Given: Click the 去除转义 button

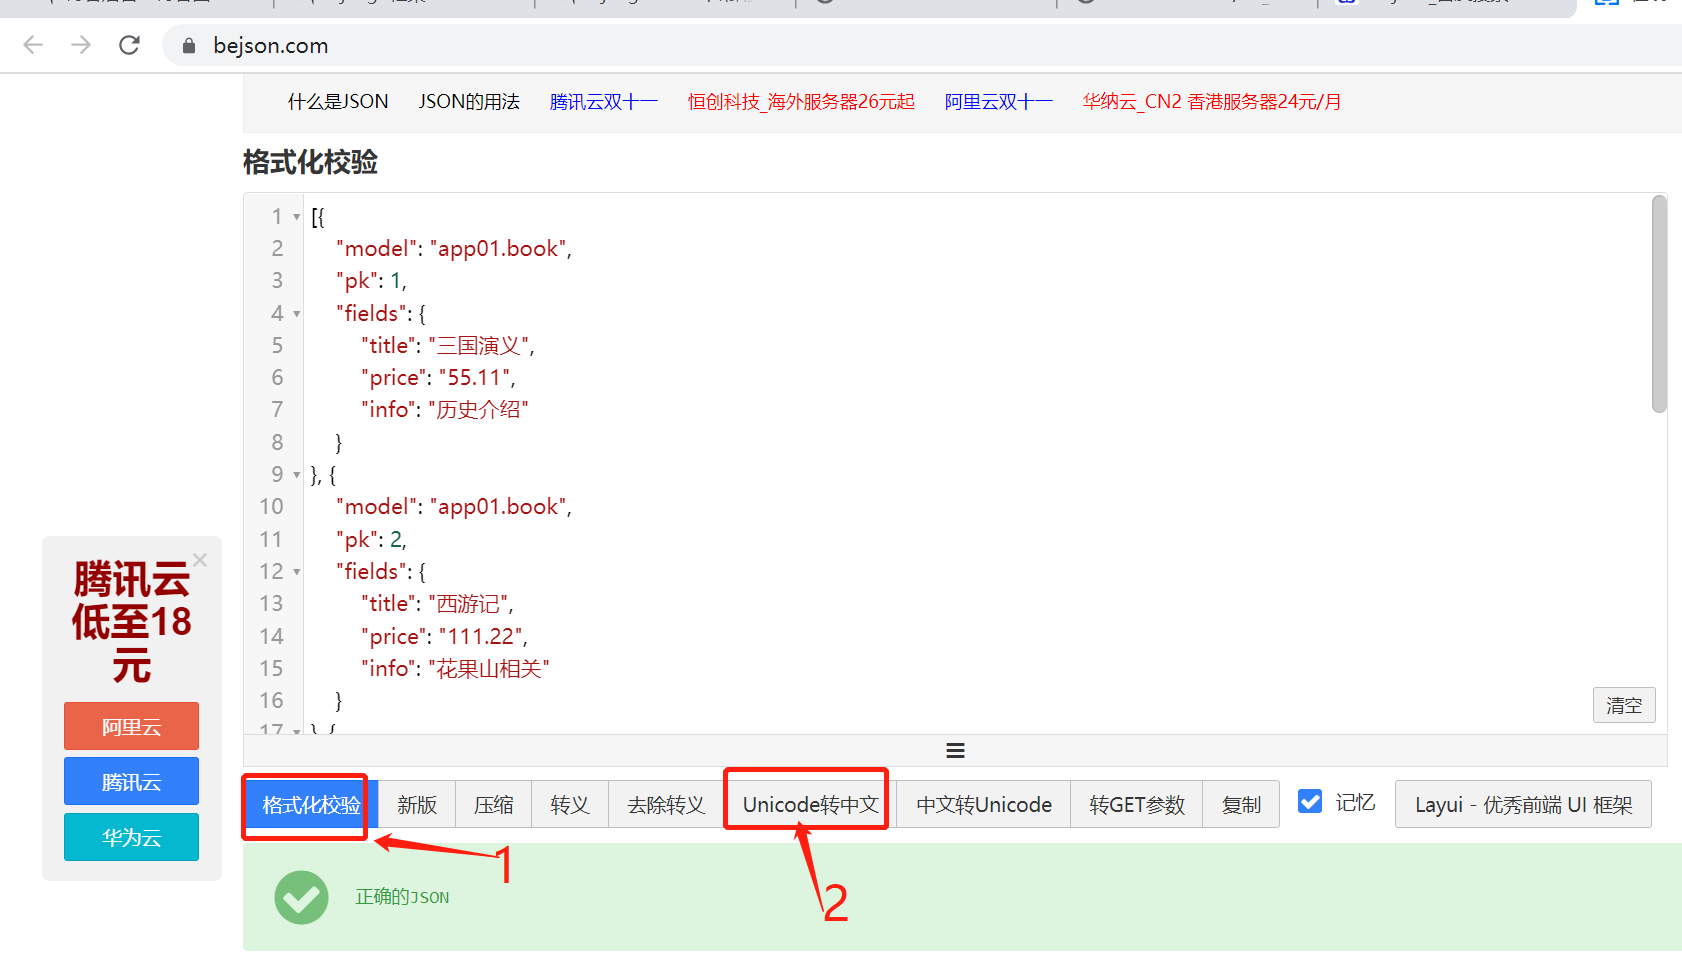Looking at the screenshot, I should 666,805.
